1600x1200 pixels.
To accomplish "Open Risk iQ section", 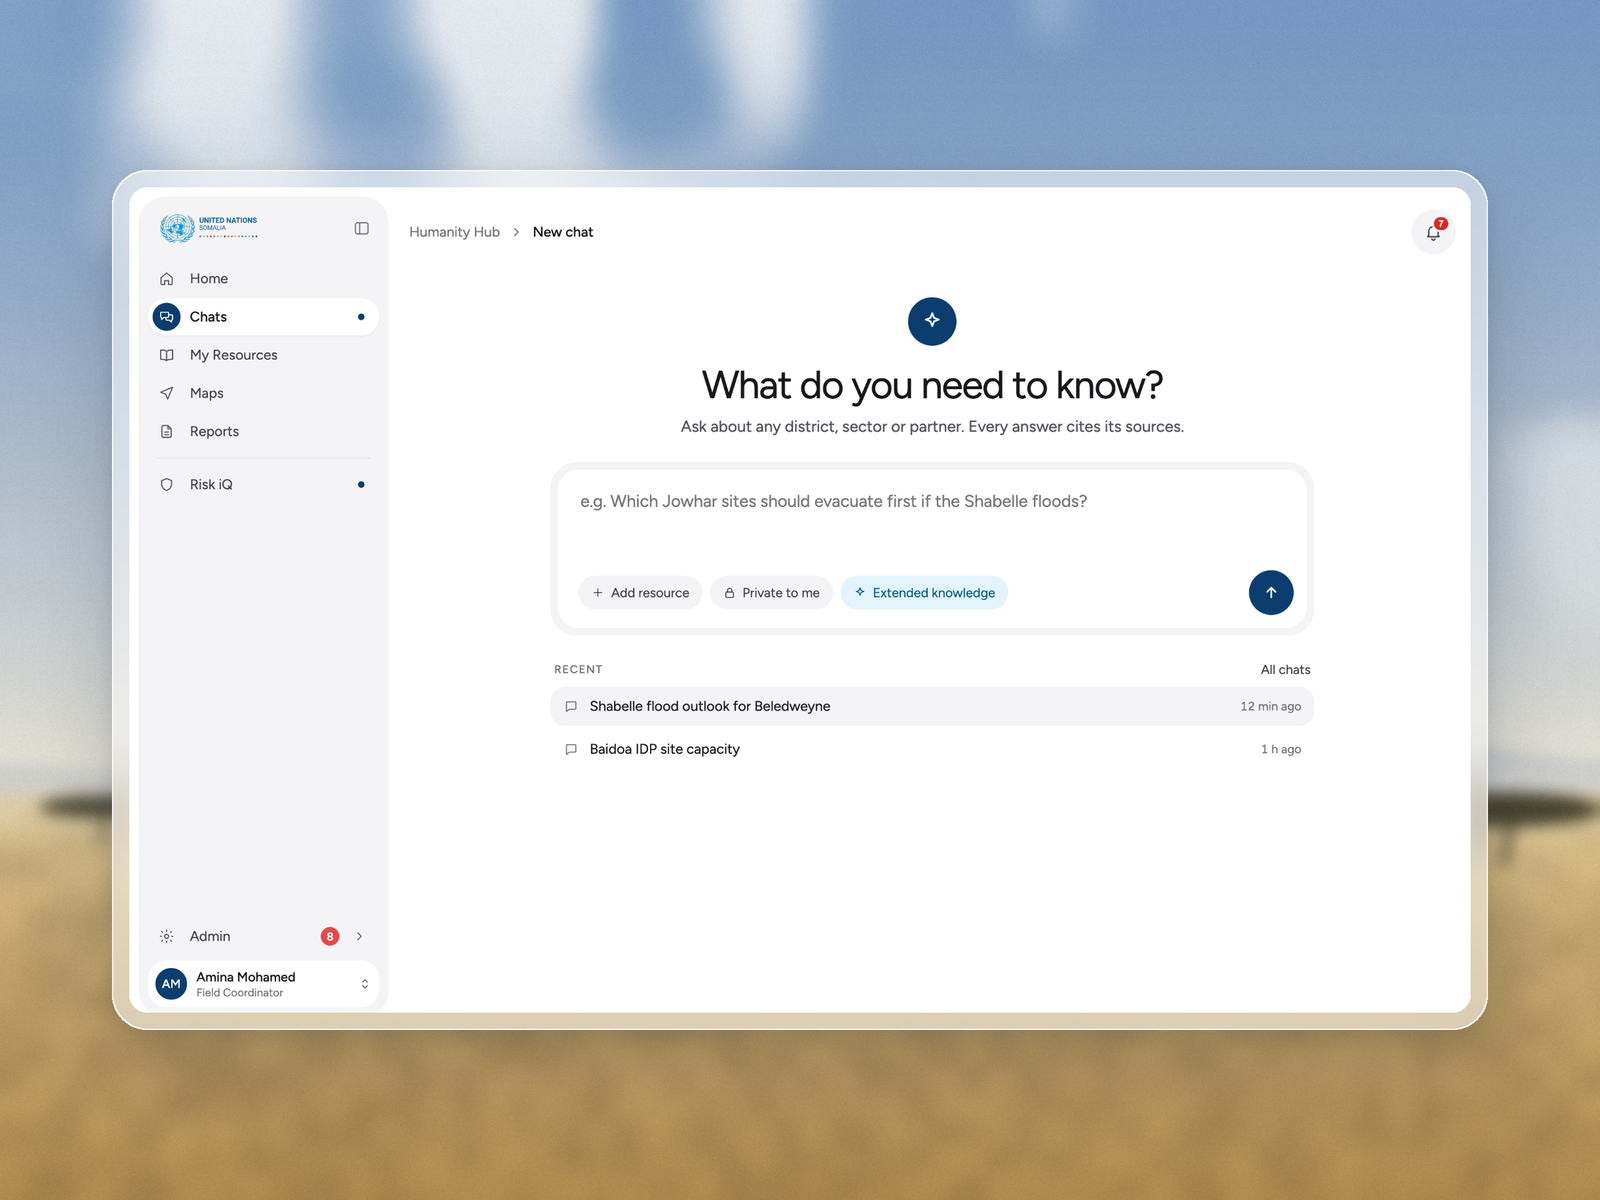I will [264, 485].
